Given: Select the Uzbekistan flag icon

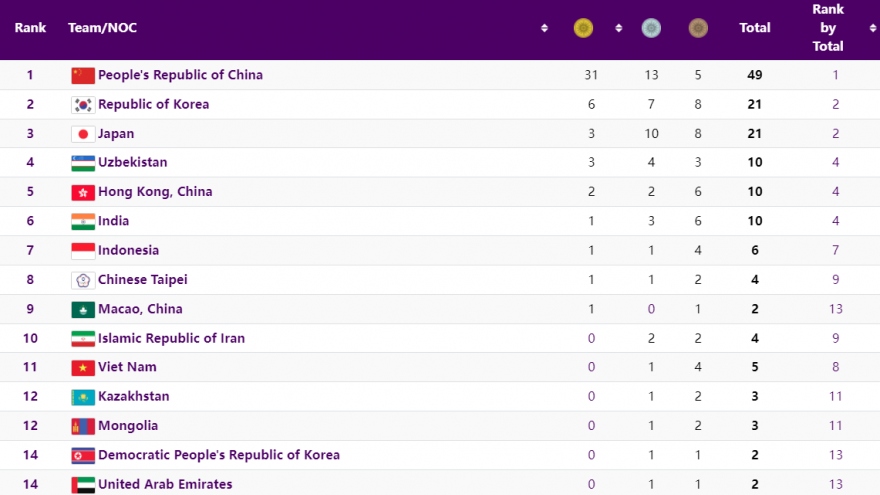Looking at the screenshot, I should tap(83, 163).
